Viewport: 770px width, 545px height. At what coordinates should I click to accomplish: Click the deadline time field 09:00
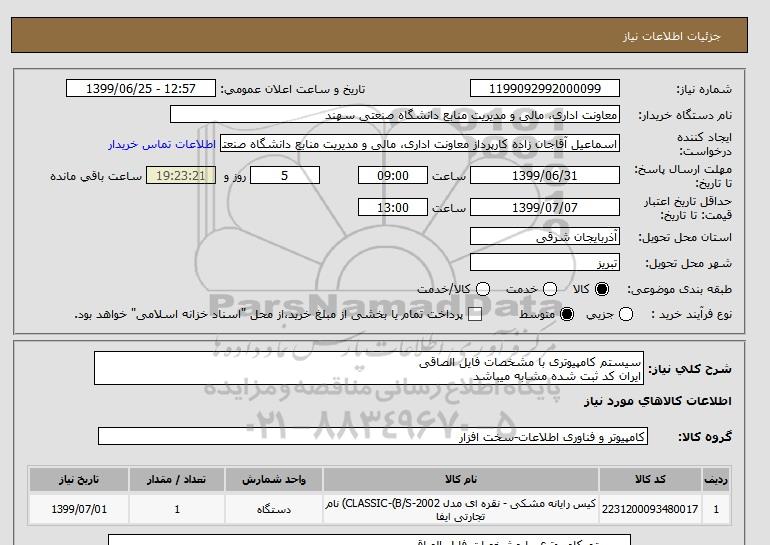click(393, 175)
